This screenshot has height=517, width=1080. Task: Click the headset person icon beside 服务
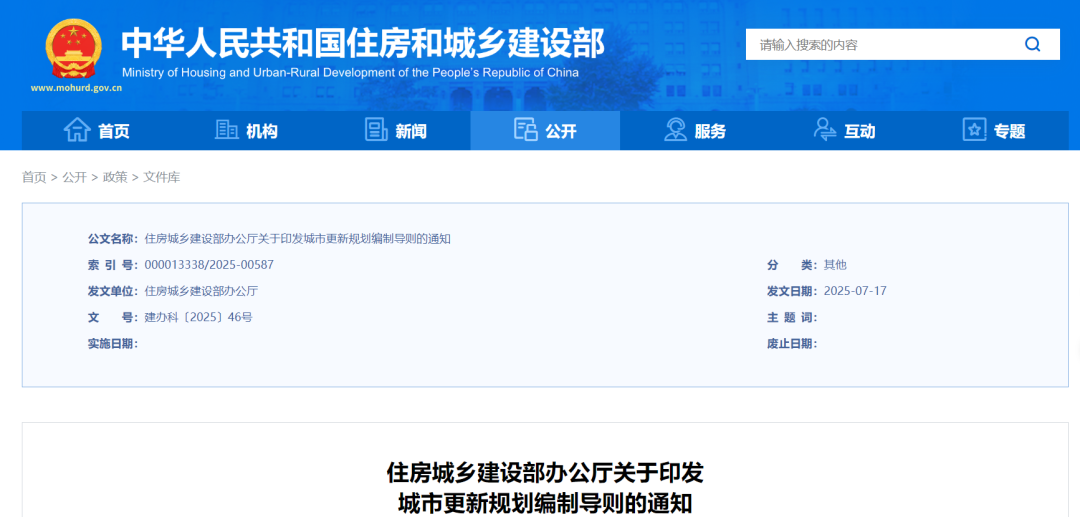(x=675, y=130)
